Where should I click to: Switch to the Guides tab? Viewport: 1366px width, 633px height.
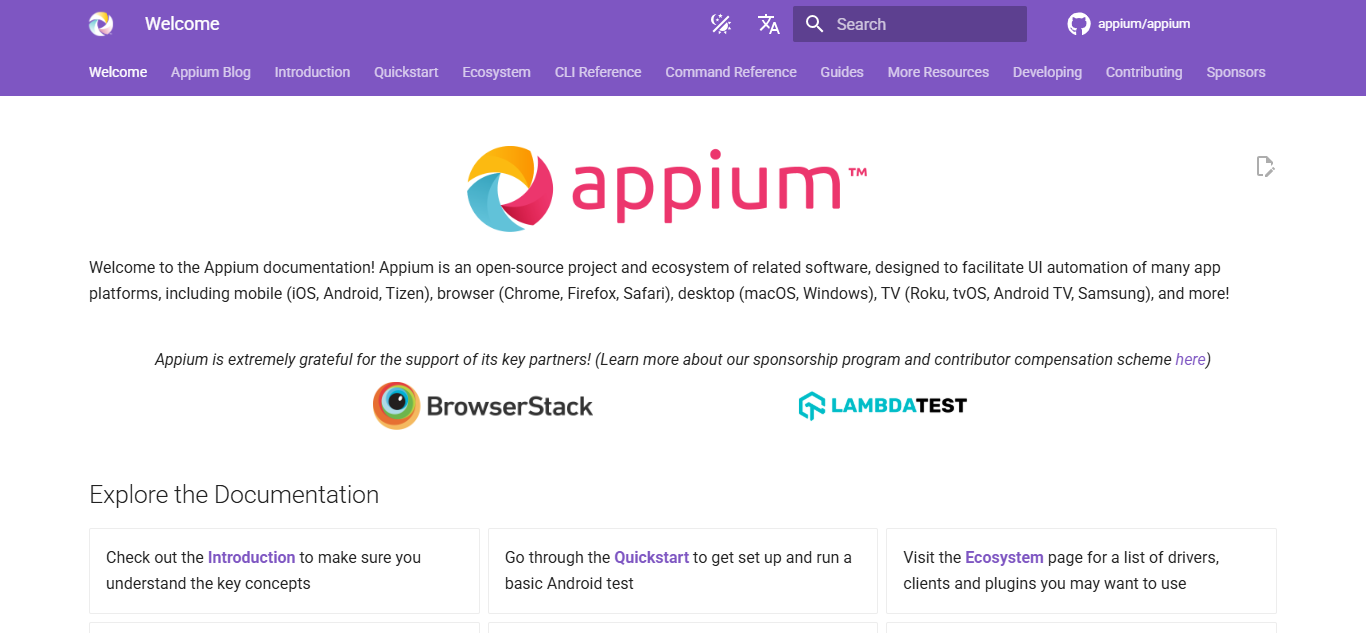pos(841,71)
